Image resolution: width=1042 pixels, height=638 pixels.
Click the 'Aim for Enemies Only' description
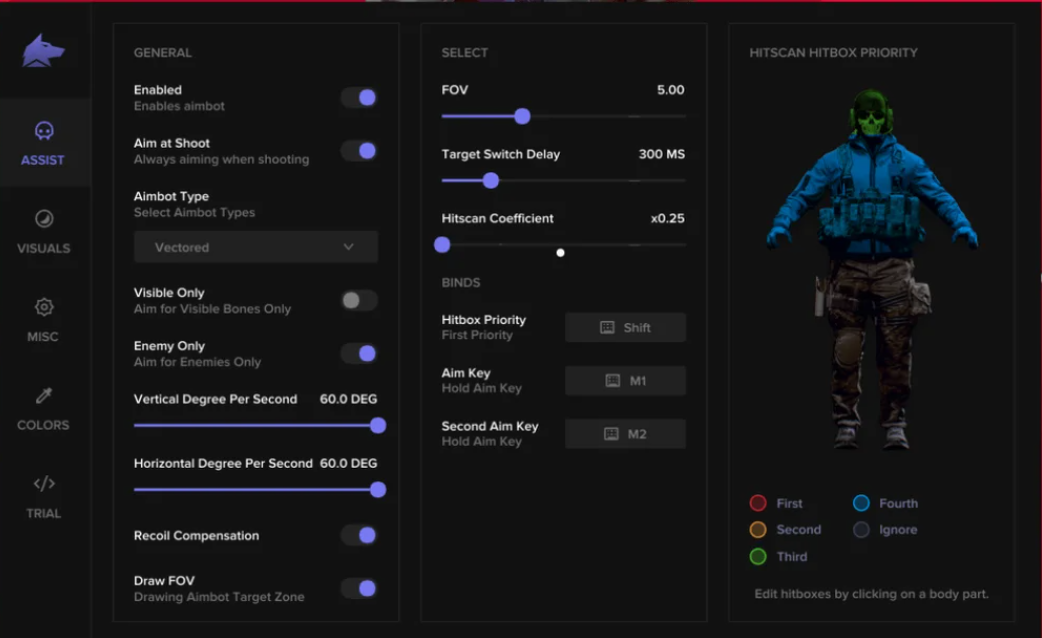point(197,362)
